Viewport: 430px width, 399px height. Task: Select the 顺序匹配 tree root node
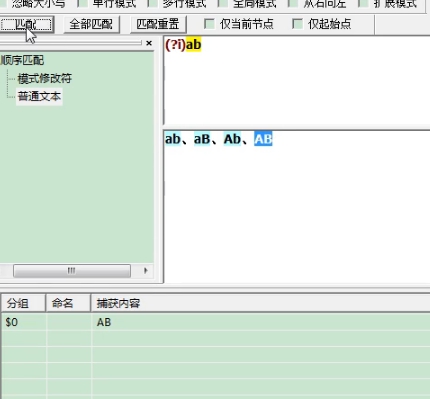pos(22,60)
